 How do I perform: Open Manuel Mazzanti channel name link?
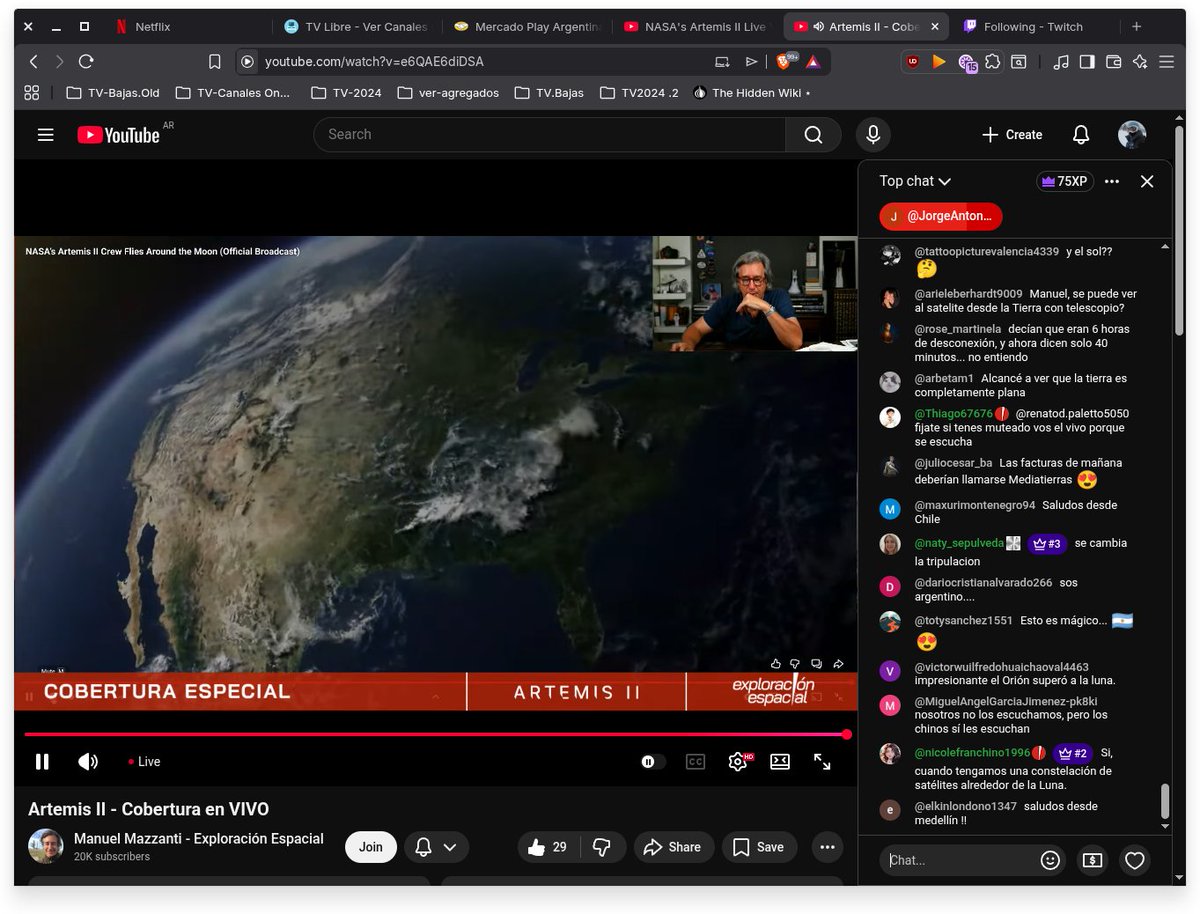(199, 839)
